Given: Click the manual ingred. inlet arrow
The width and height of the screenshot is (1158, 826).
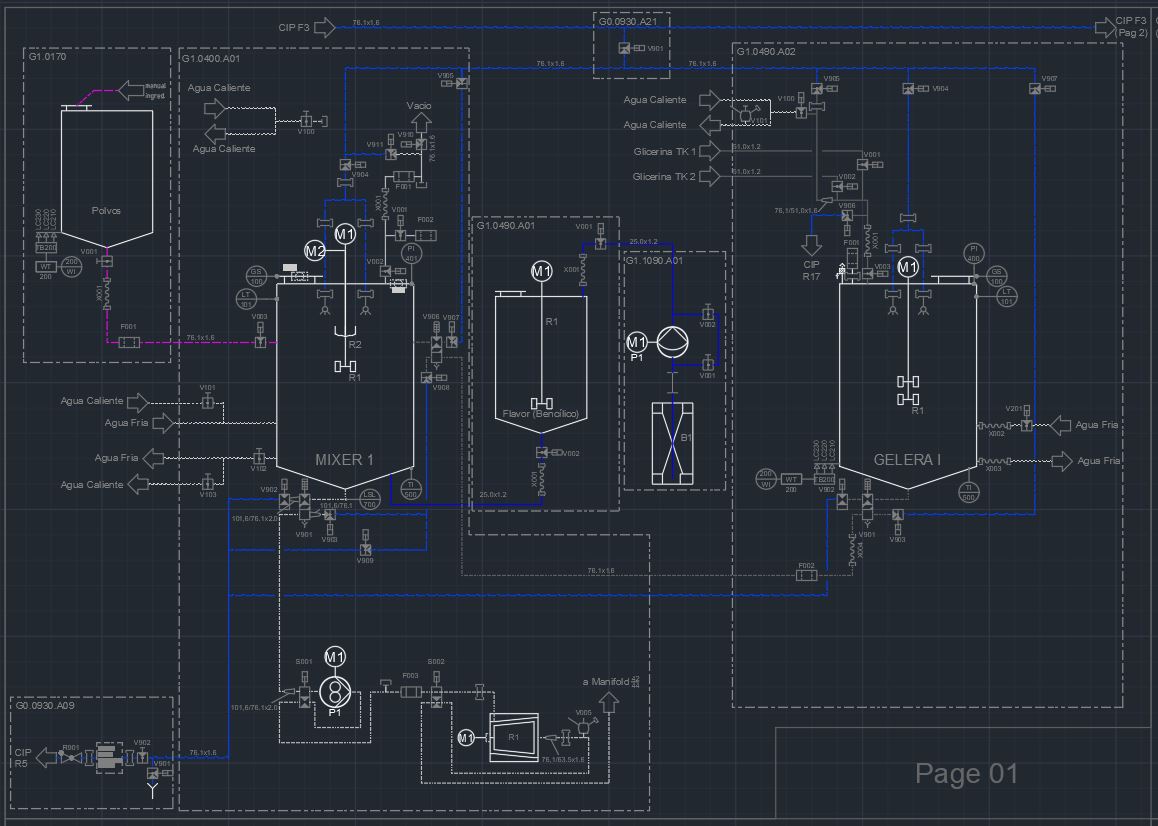Looking at the screenshot, I should pos(130,92).
